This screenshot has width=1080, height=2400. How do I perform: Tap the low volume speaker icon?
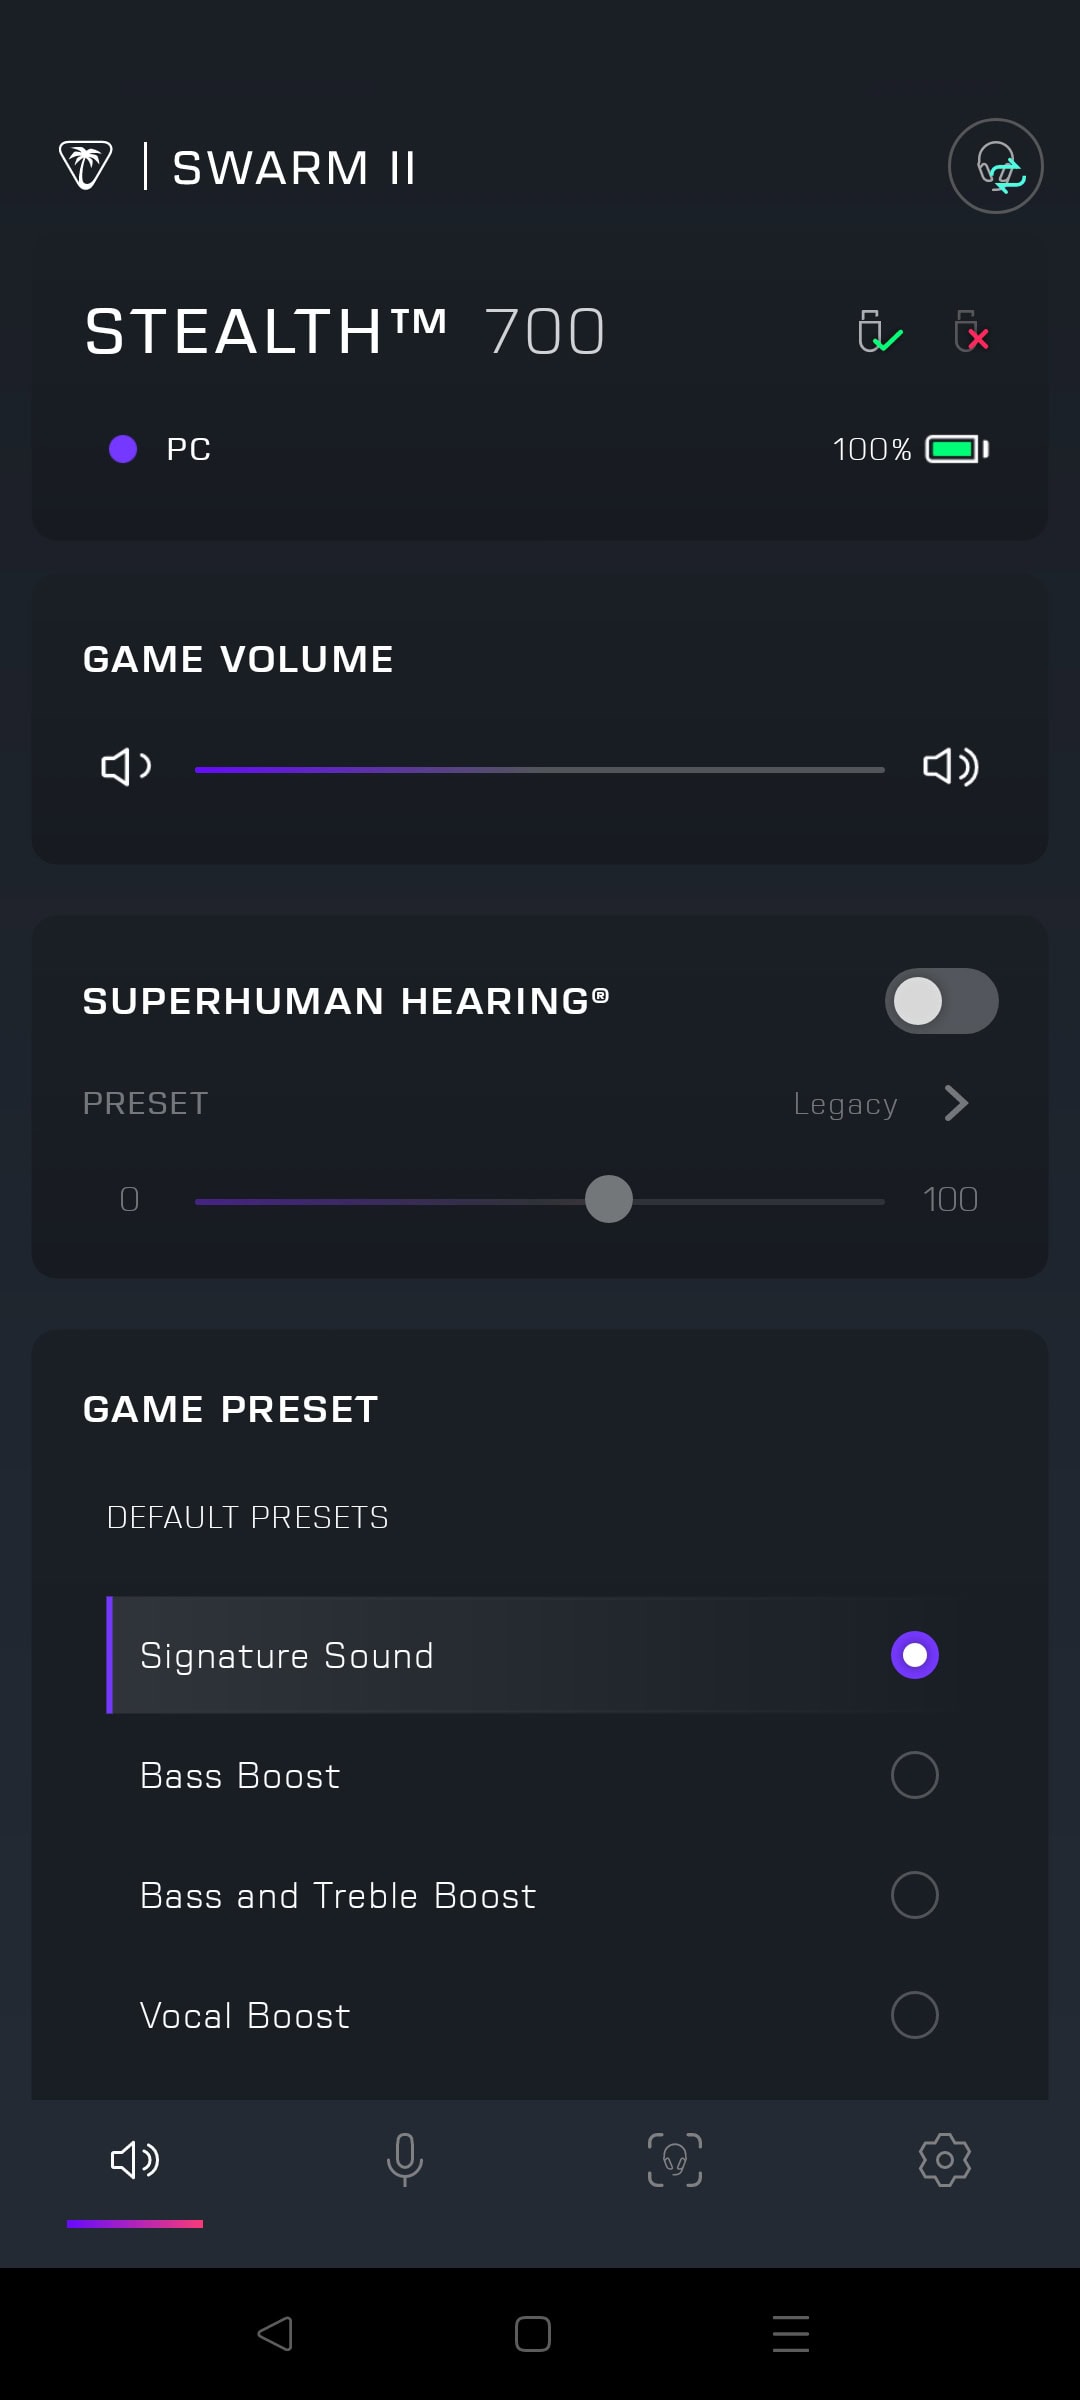126,767
